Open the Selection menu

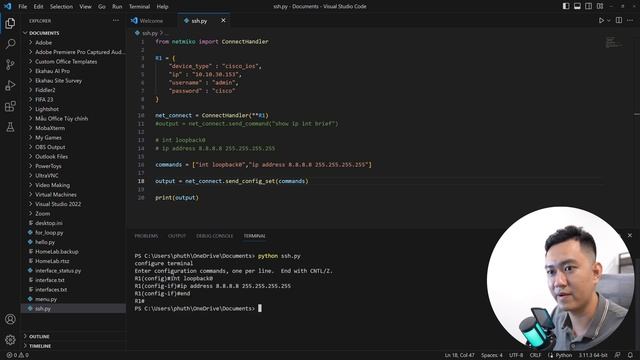61,7
